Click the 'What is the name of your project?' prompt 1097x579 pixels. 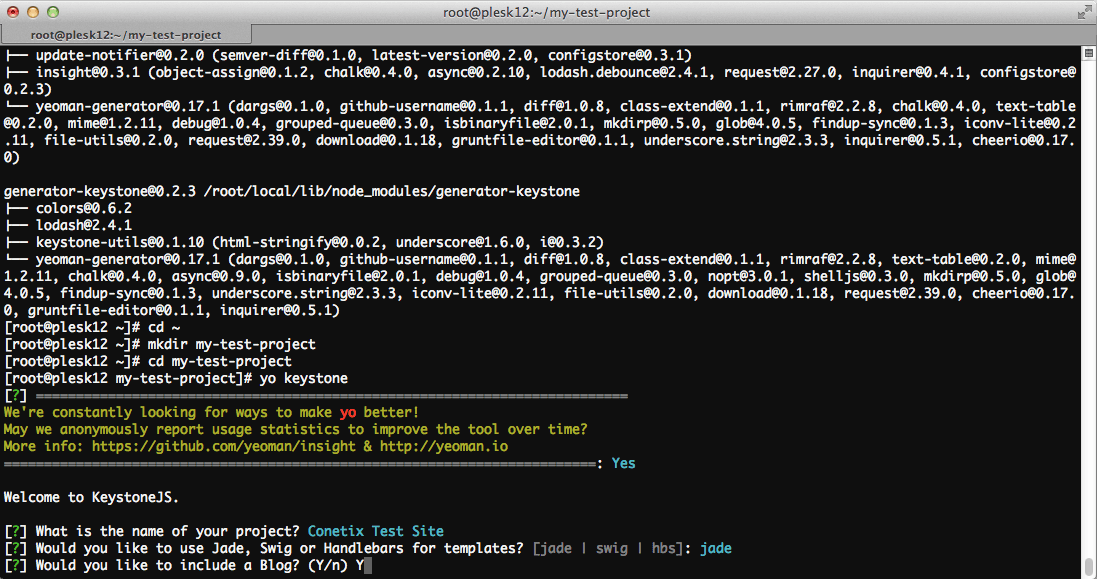tap(168, 531)
